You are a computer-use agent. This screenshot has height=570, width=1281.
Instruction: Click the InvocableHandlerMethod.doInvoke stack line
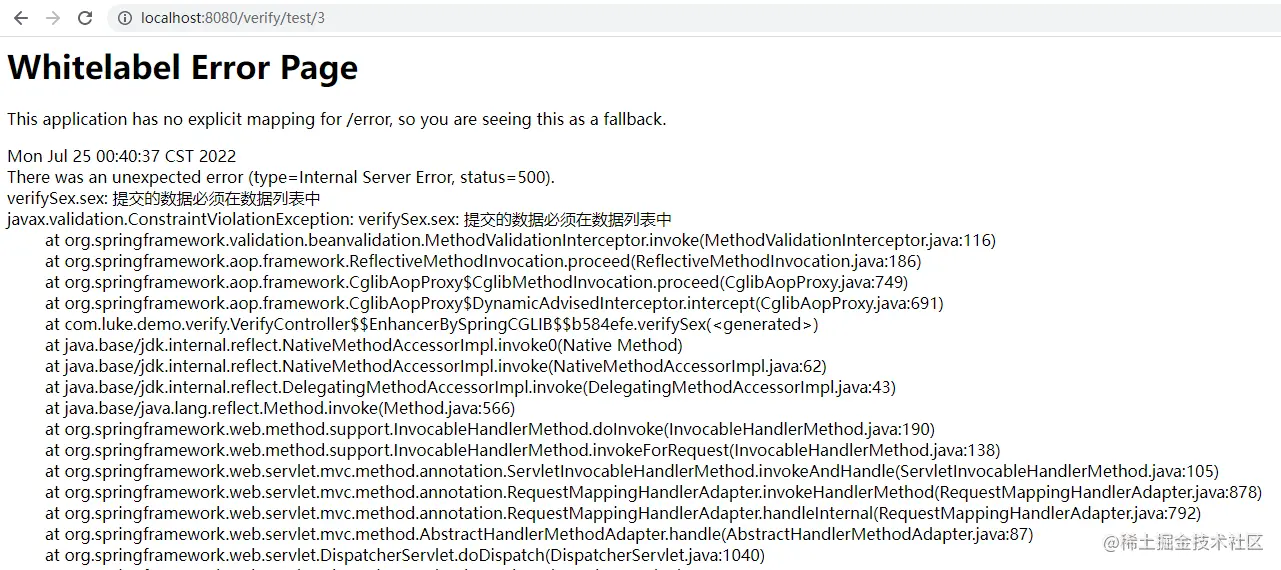(490, 429)
